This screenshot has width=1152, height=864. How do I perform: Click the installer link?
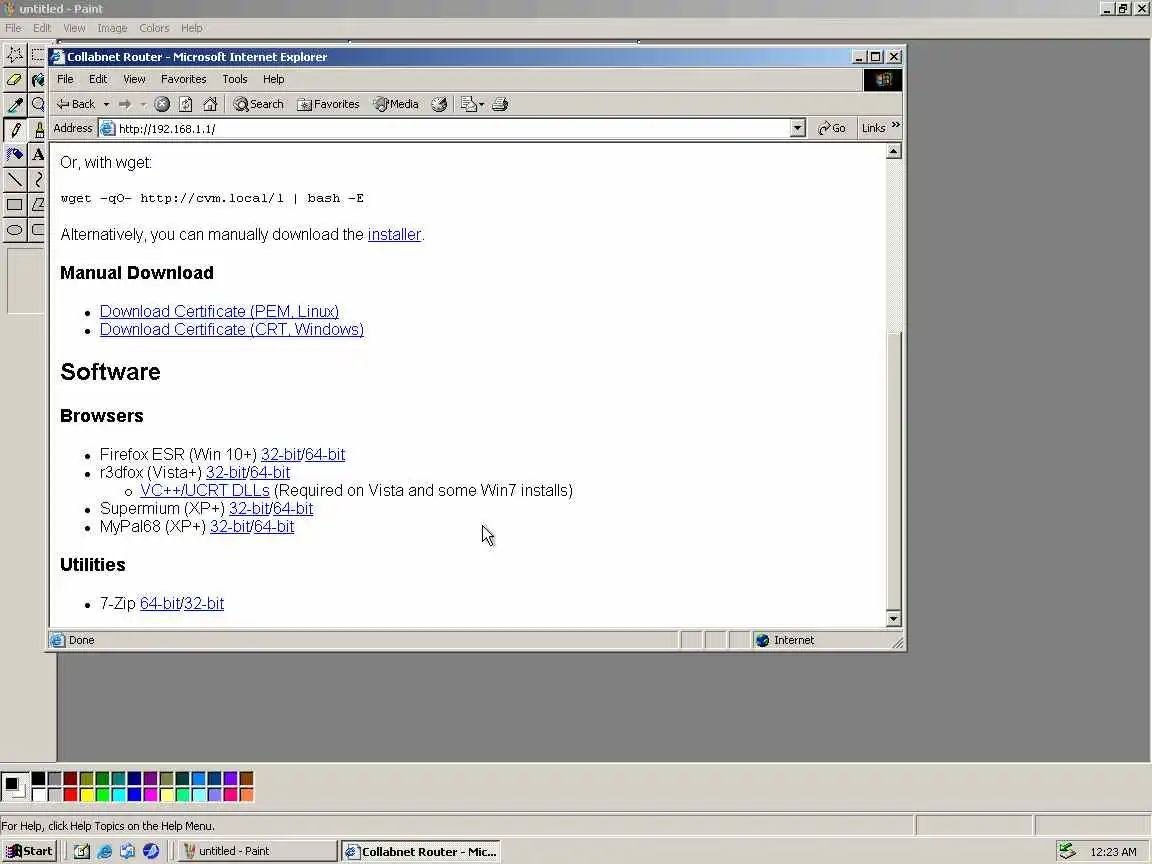click(x=394, y=234)
